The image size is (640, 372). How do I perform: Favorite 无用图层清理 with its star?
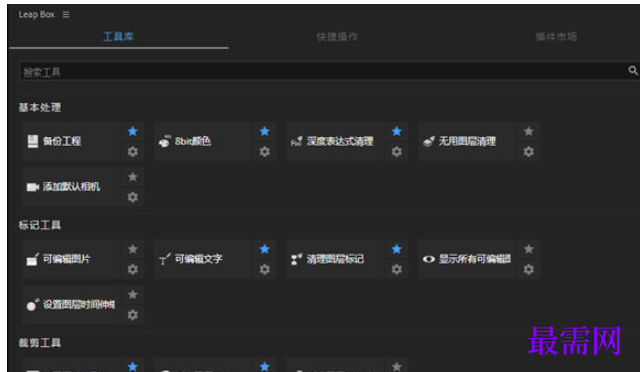point(529,131)
